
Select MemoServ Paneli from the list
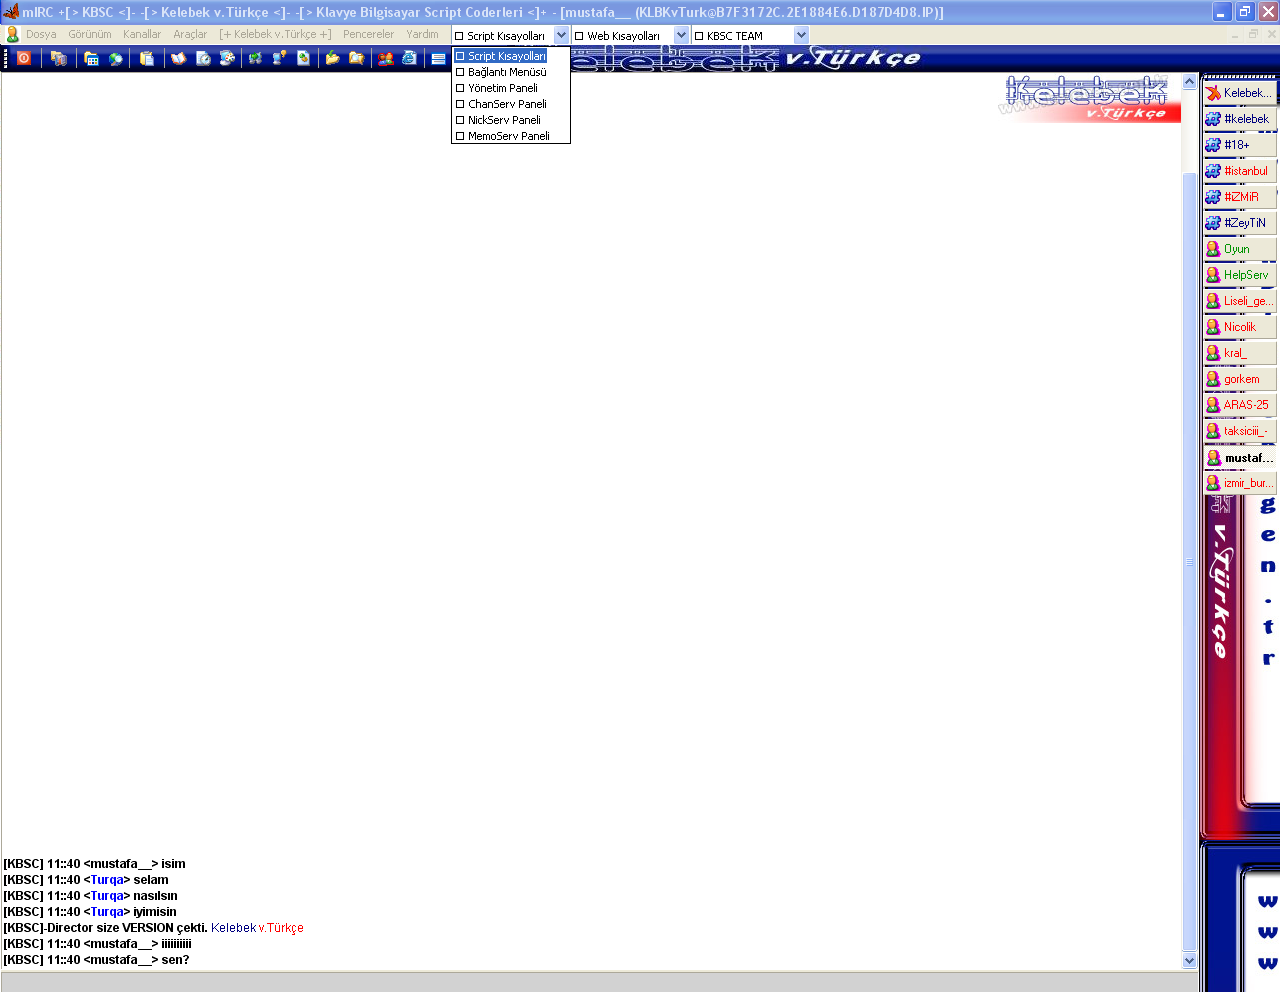pyautogui.click(x=510, y=136)
